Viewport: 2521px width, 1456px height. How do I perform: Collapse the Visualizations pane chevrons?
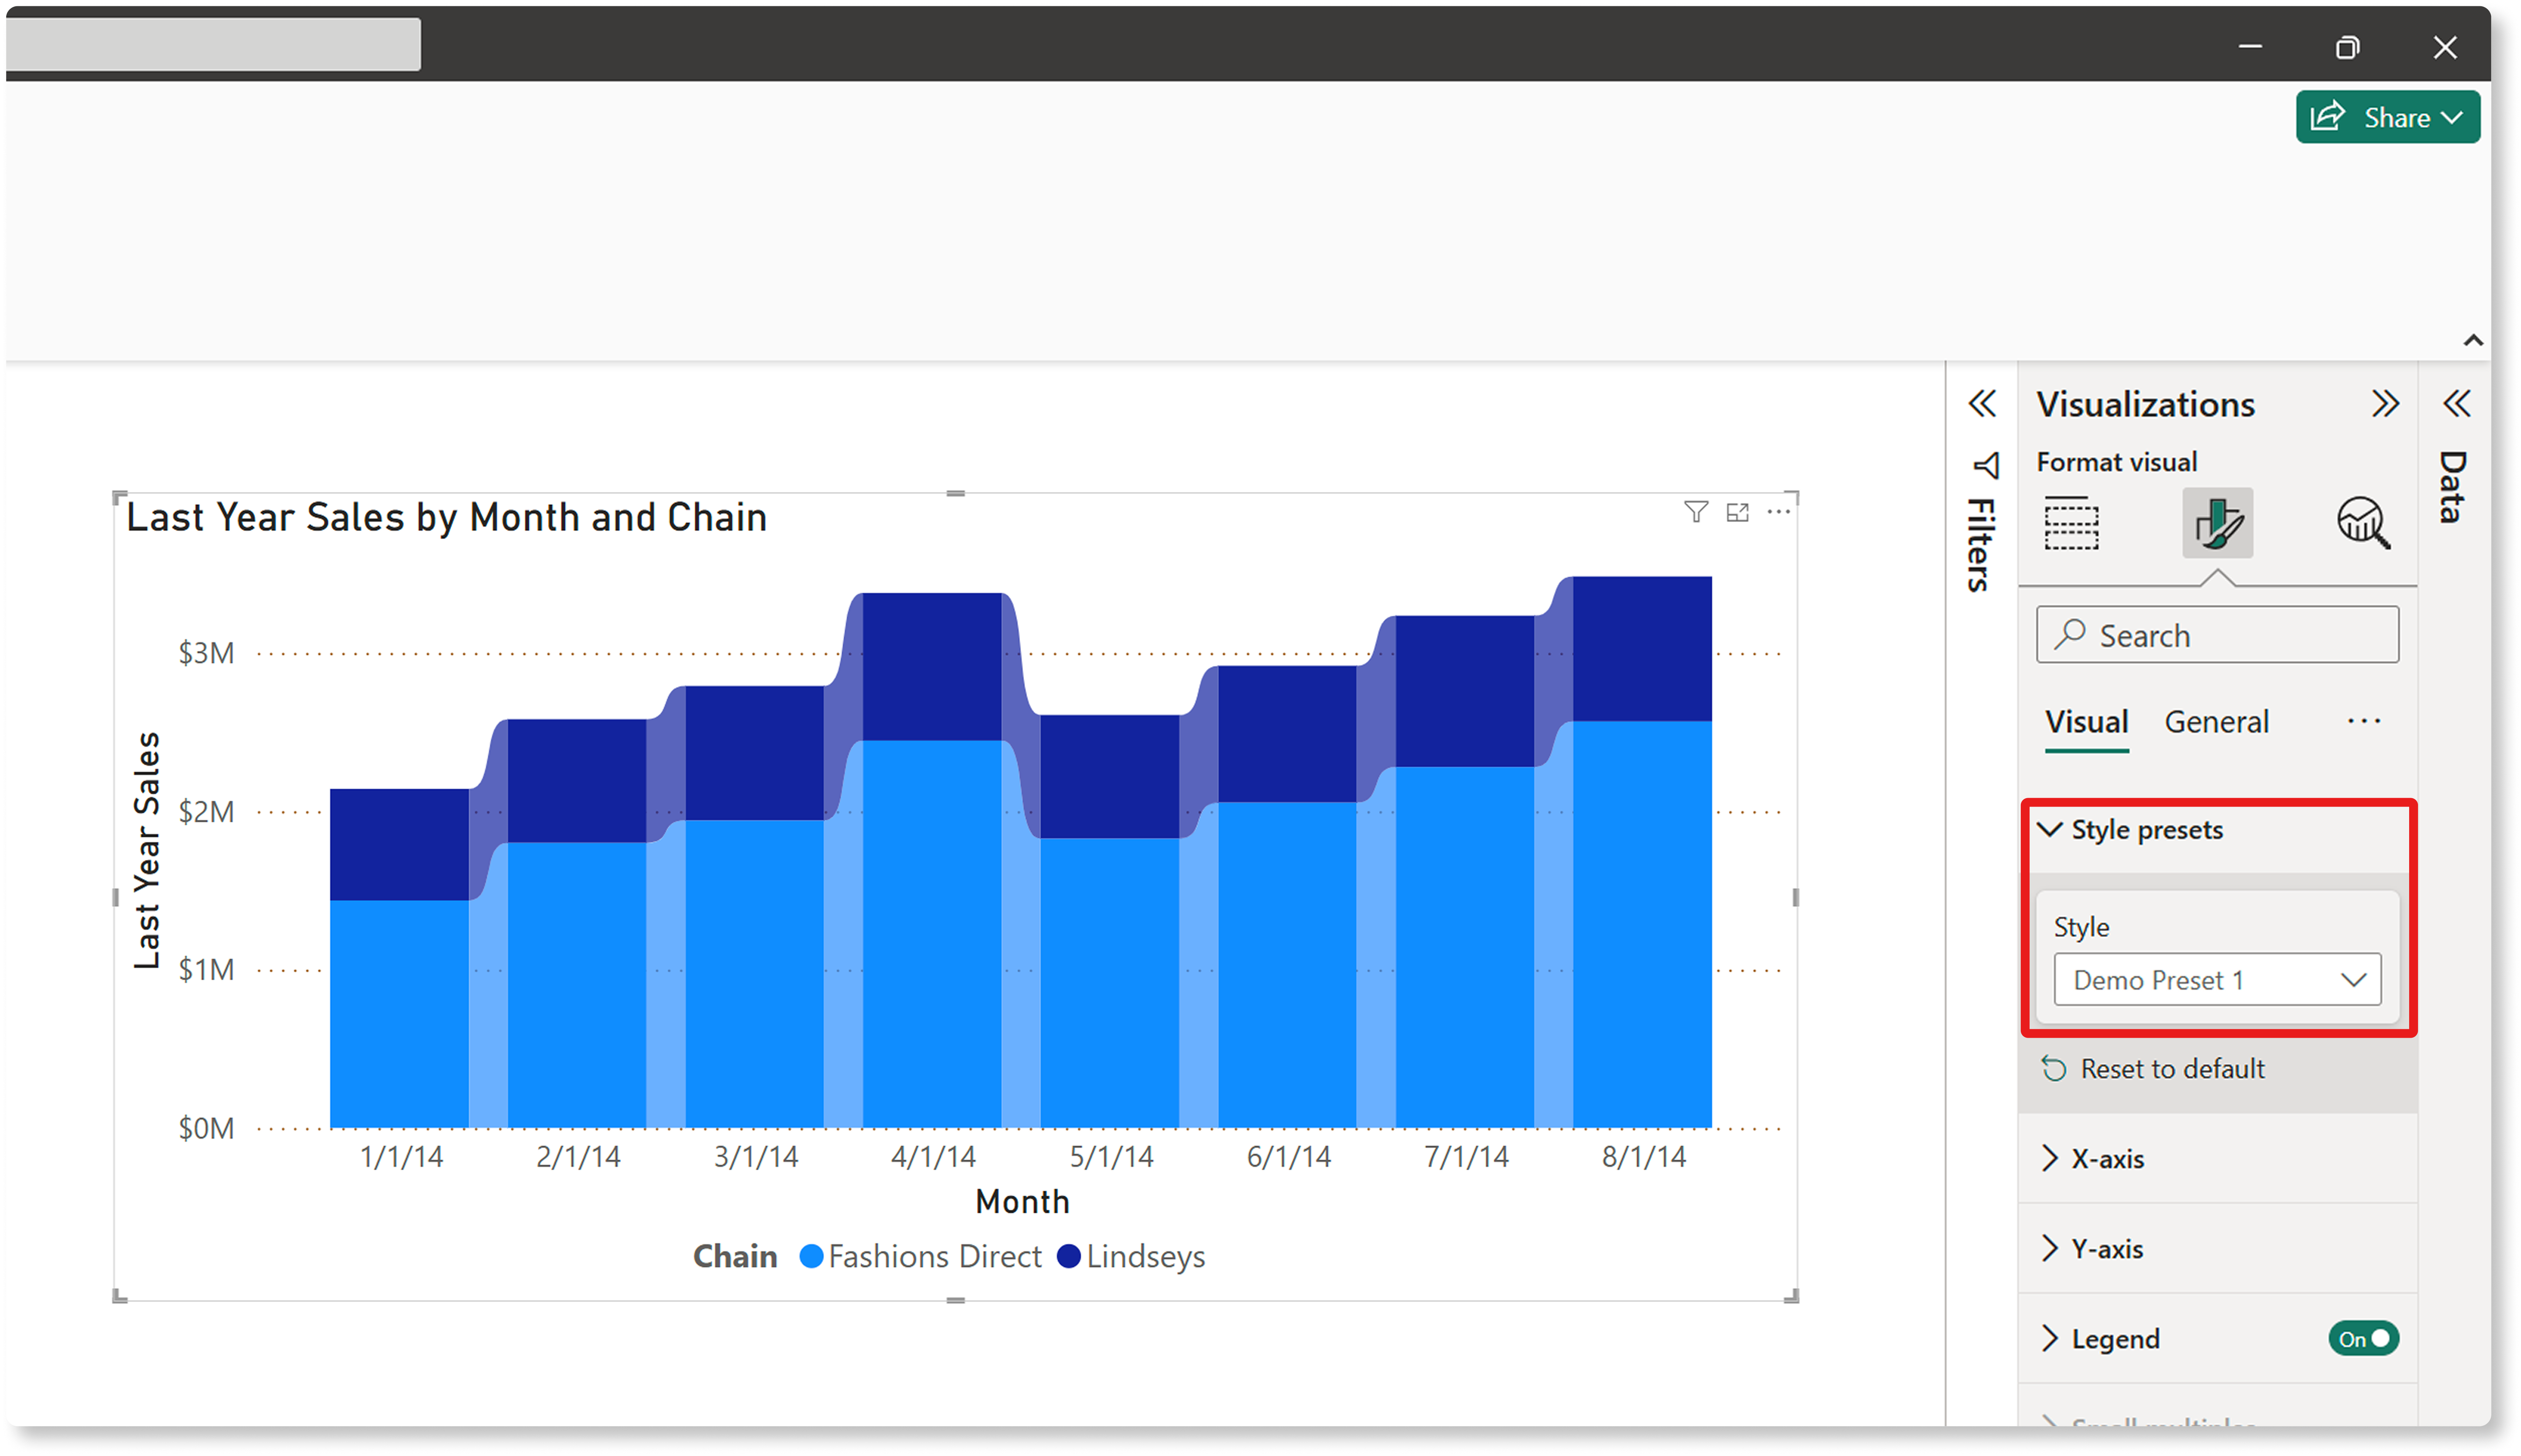coord(2385,404)
